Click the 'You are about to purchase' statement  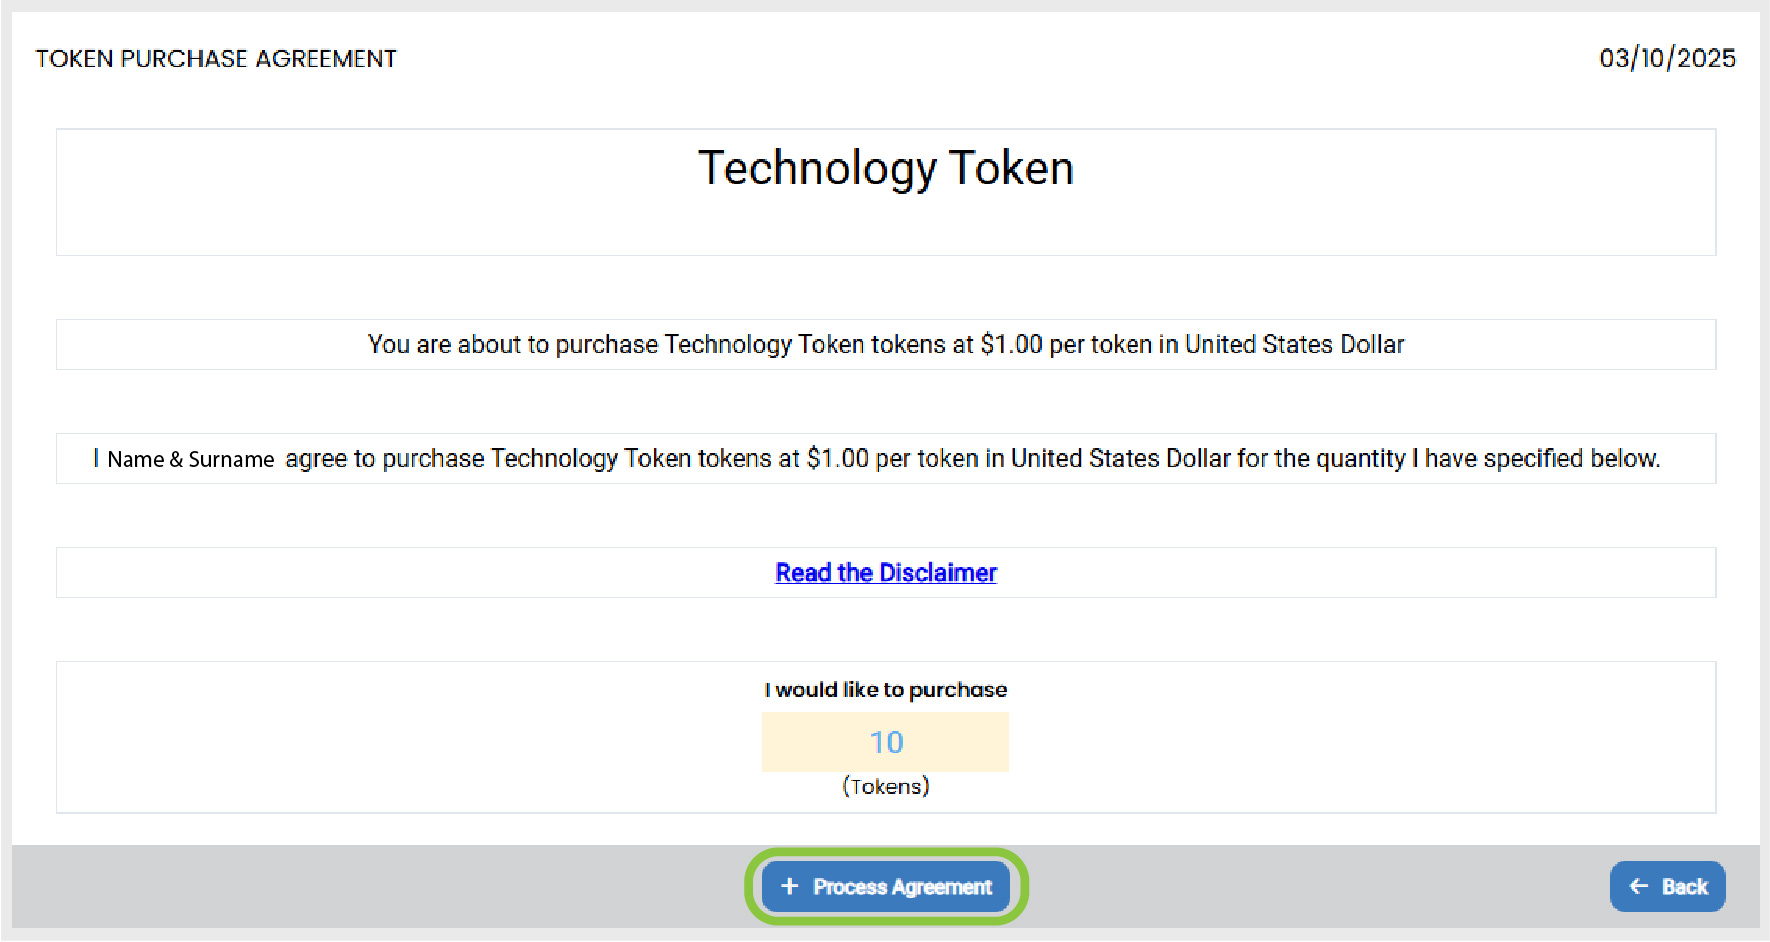(886, 345)
